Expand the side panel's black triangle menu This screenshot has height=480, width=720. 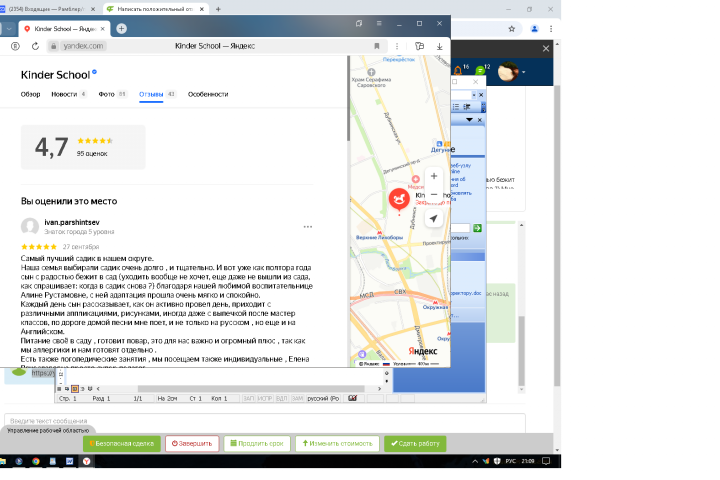point(469,120)
